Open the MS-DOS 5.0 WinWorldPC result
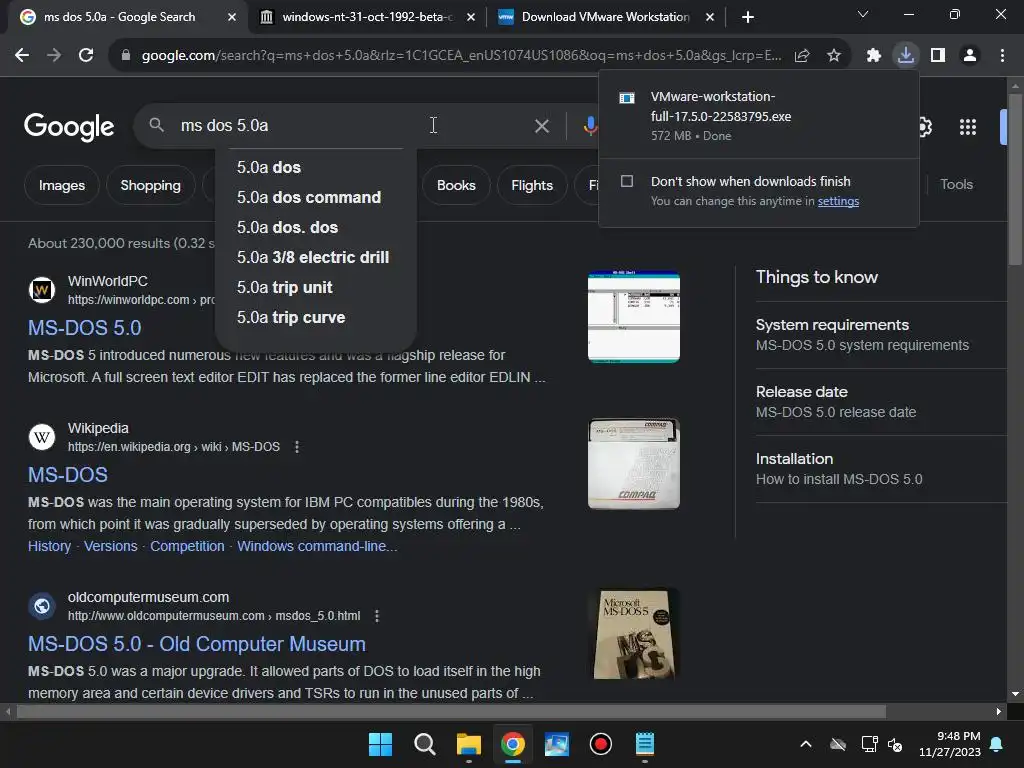 point(84,328)
